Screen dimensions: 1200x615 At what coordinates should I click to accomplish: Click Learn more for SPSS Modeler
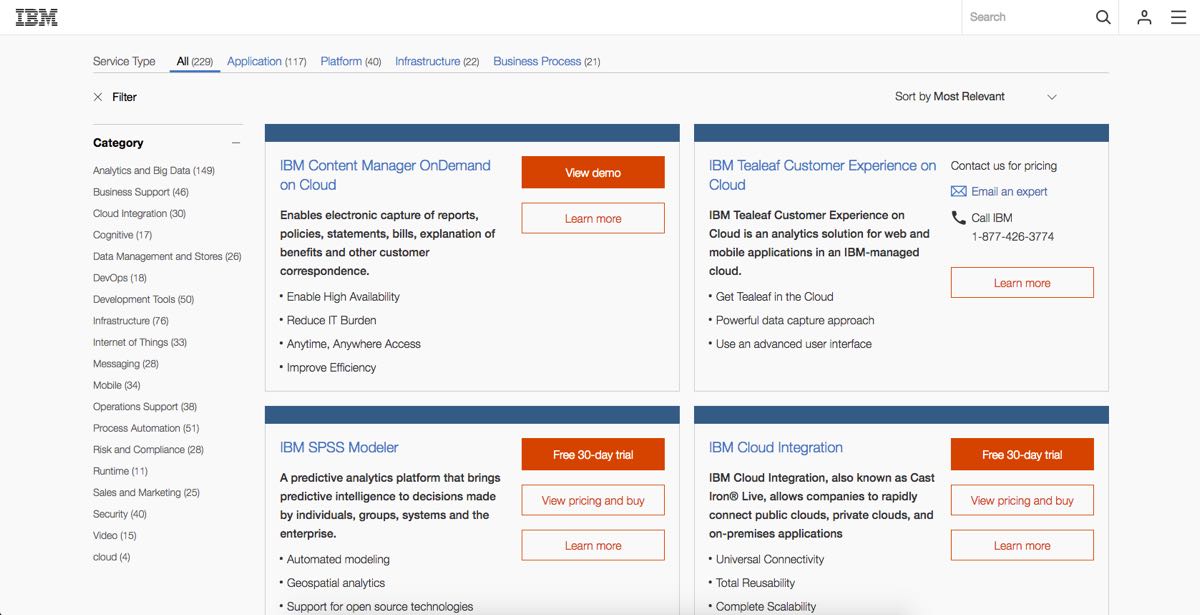click(x=593, y=545)
